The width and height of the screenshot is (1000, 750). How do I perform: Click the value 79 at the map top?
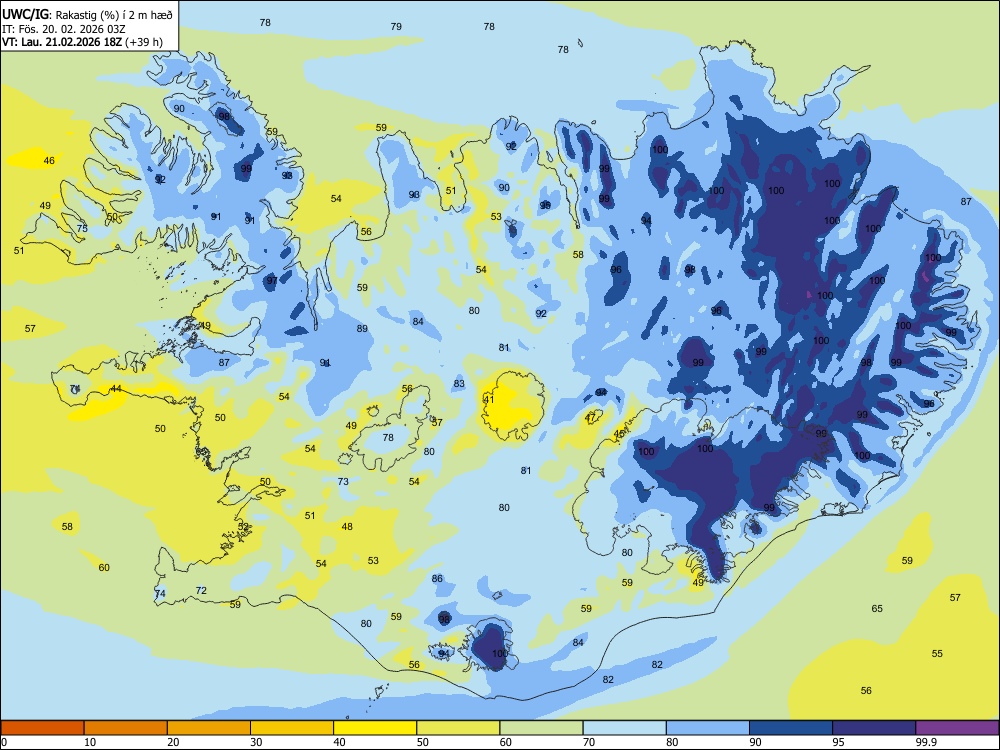[396, 26]
